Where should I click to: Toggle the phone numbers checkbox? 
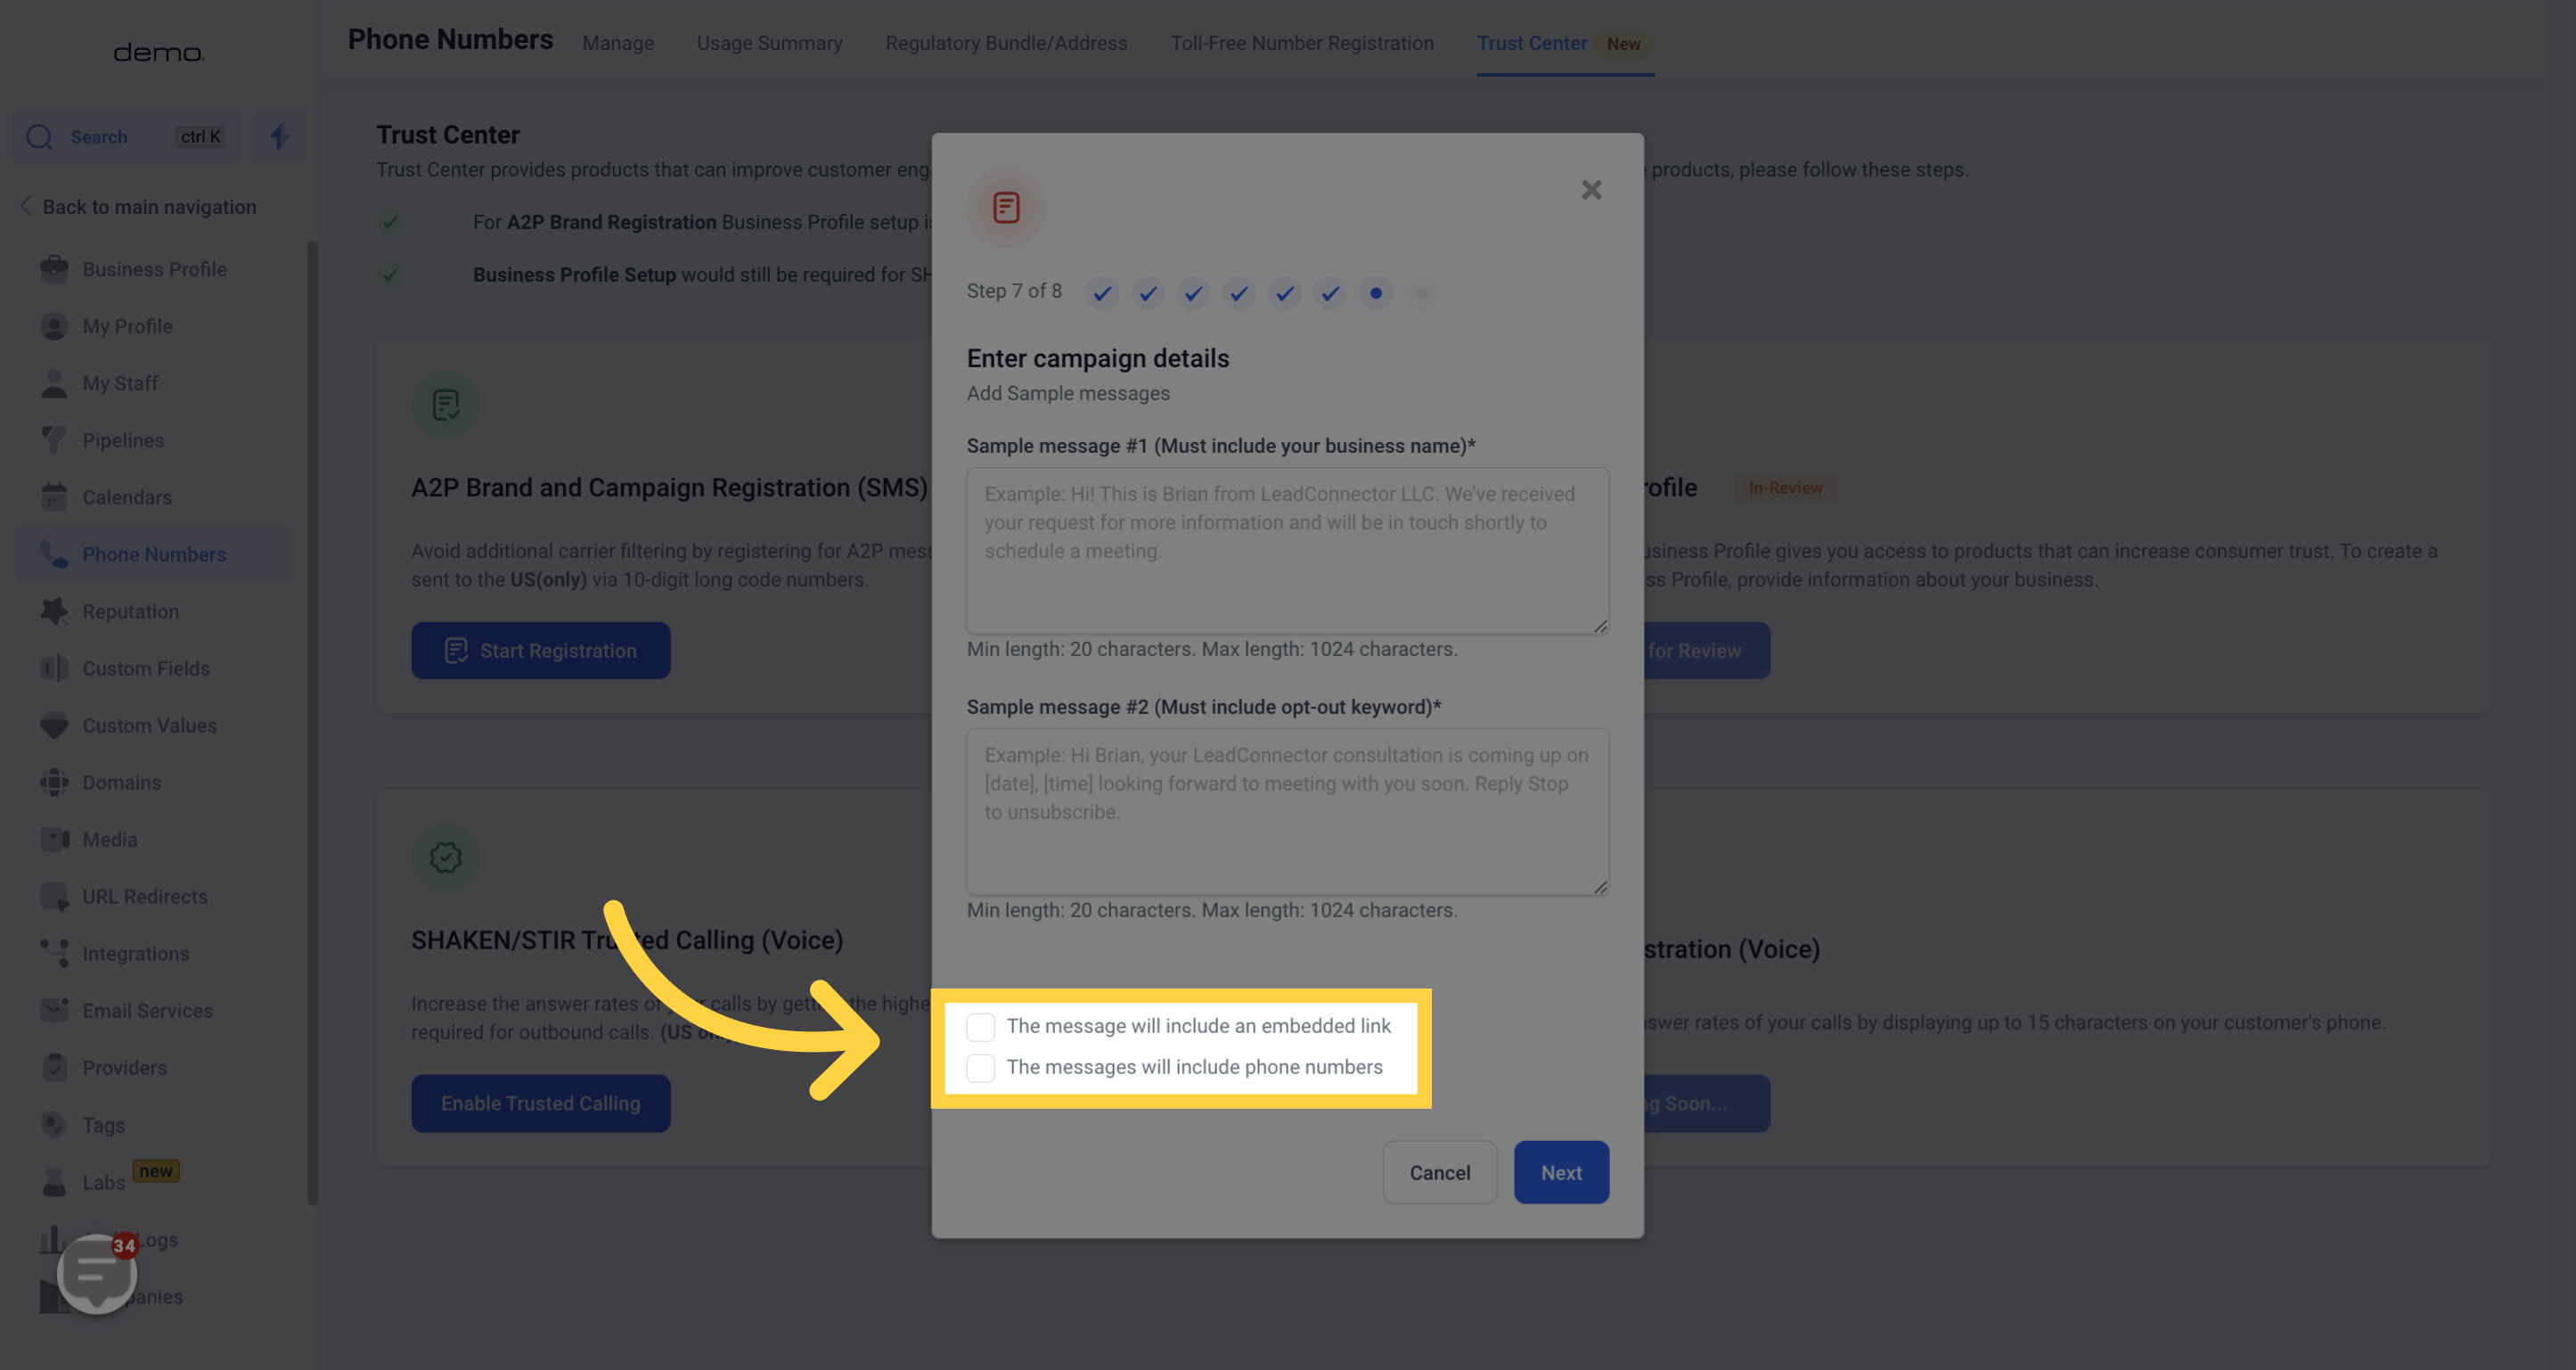(x=981, y=1069)
